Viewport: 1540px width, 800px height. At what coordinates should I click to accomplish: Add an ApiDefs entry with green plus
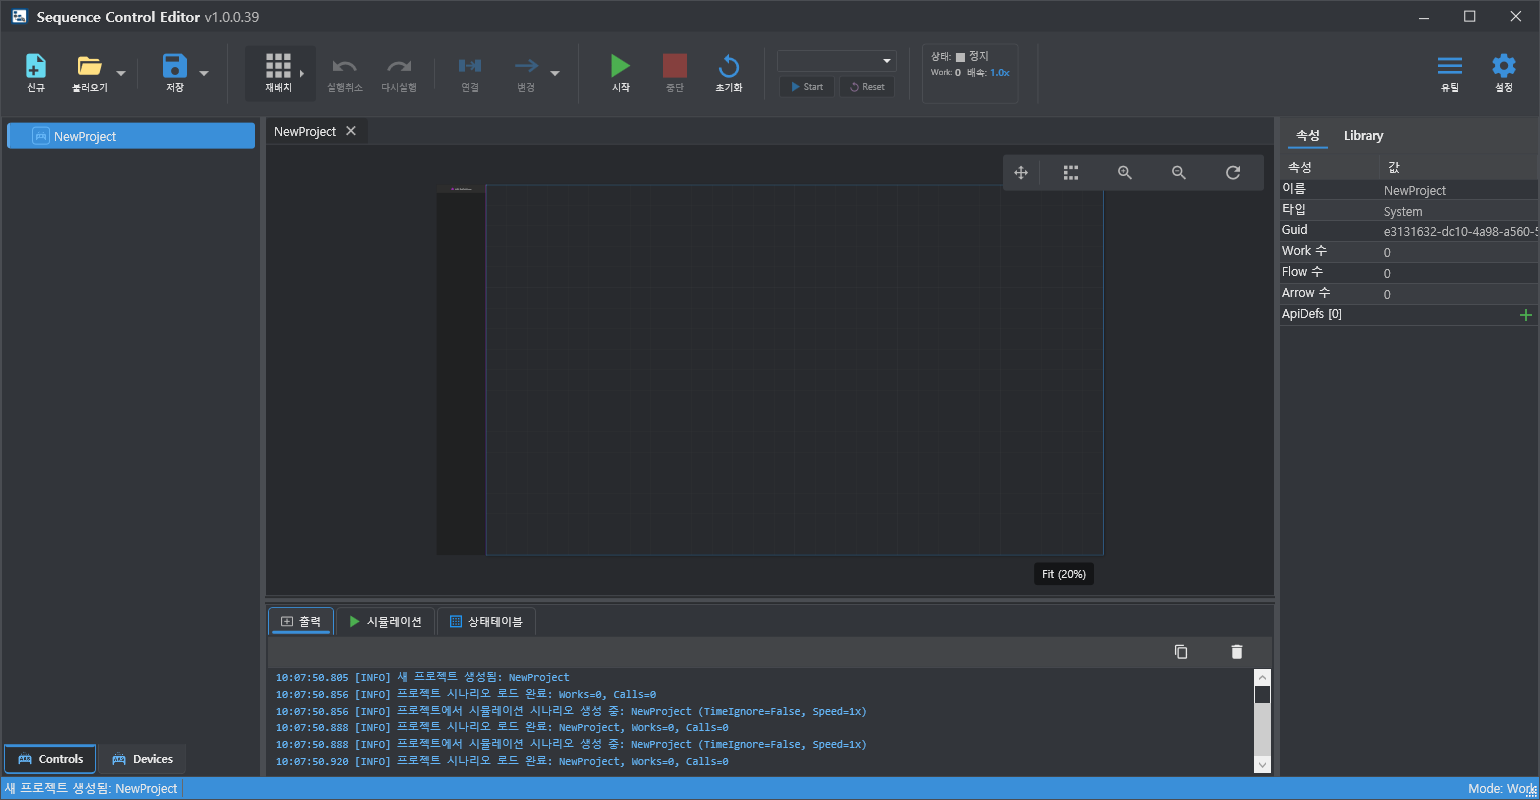[1525, 315]
